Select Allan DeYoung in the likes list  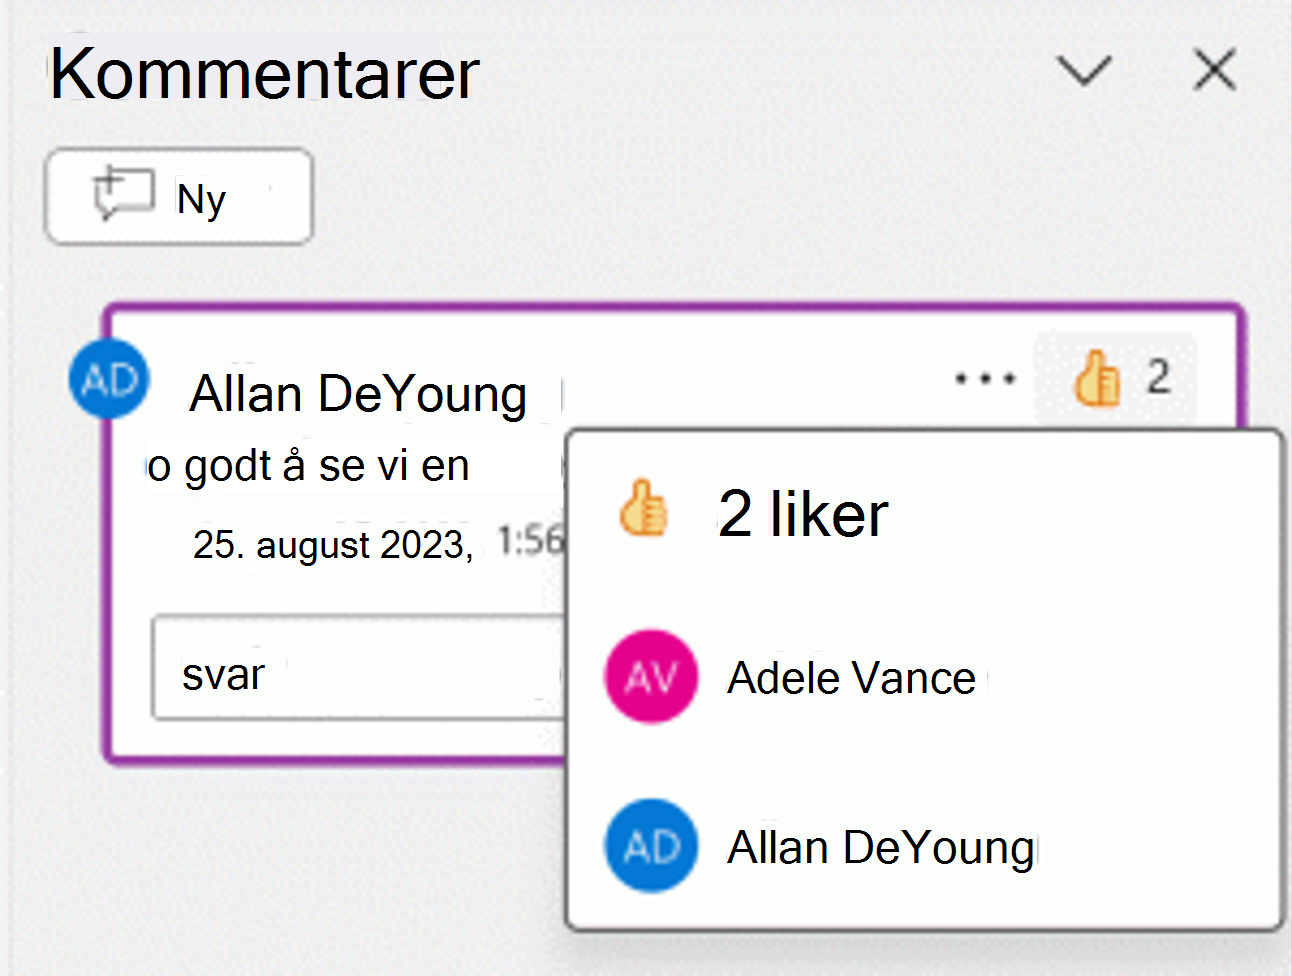[x=880, y=848]
